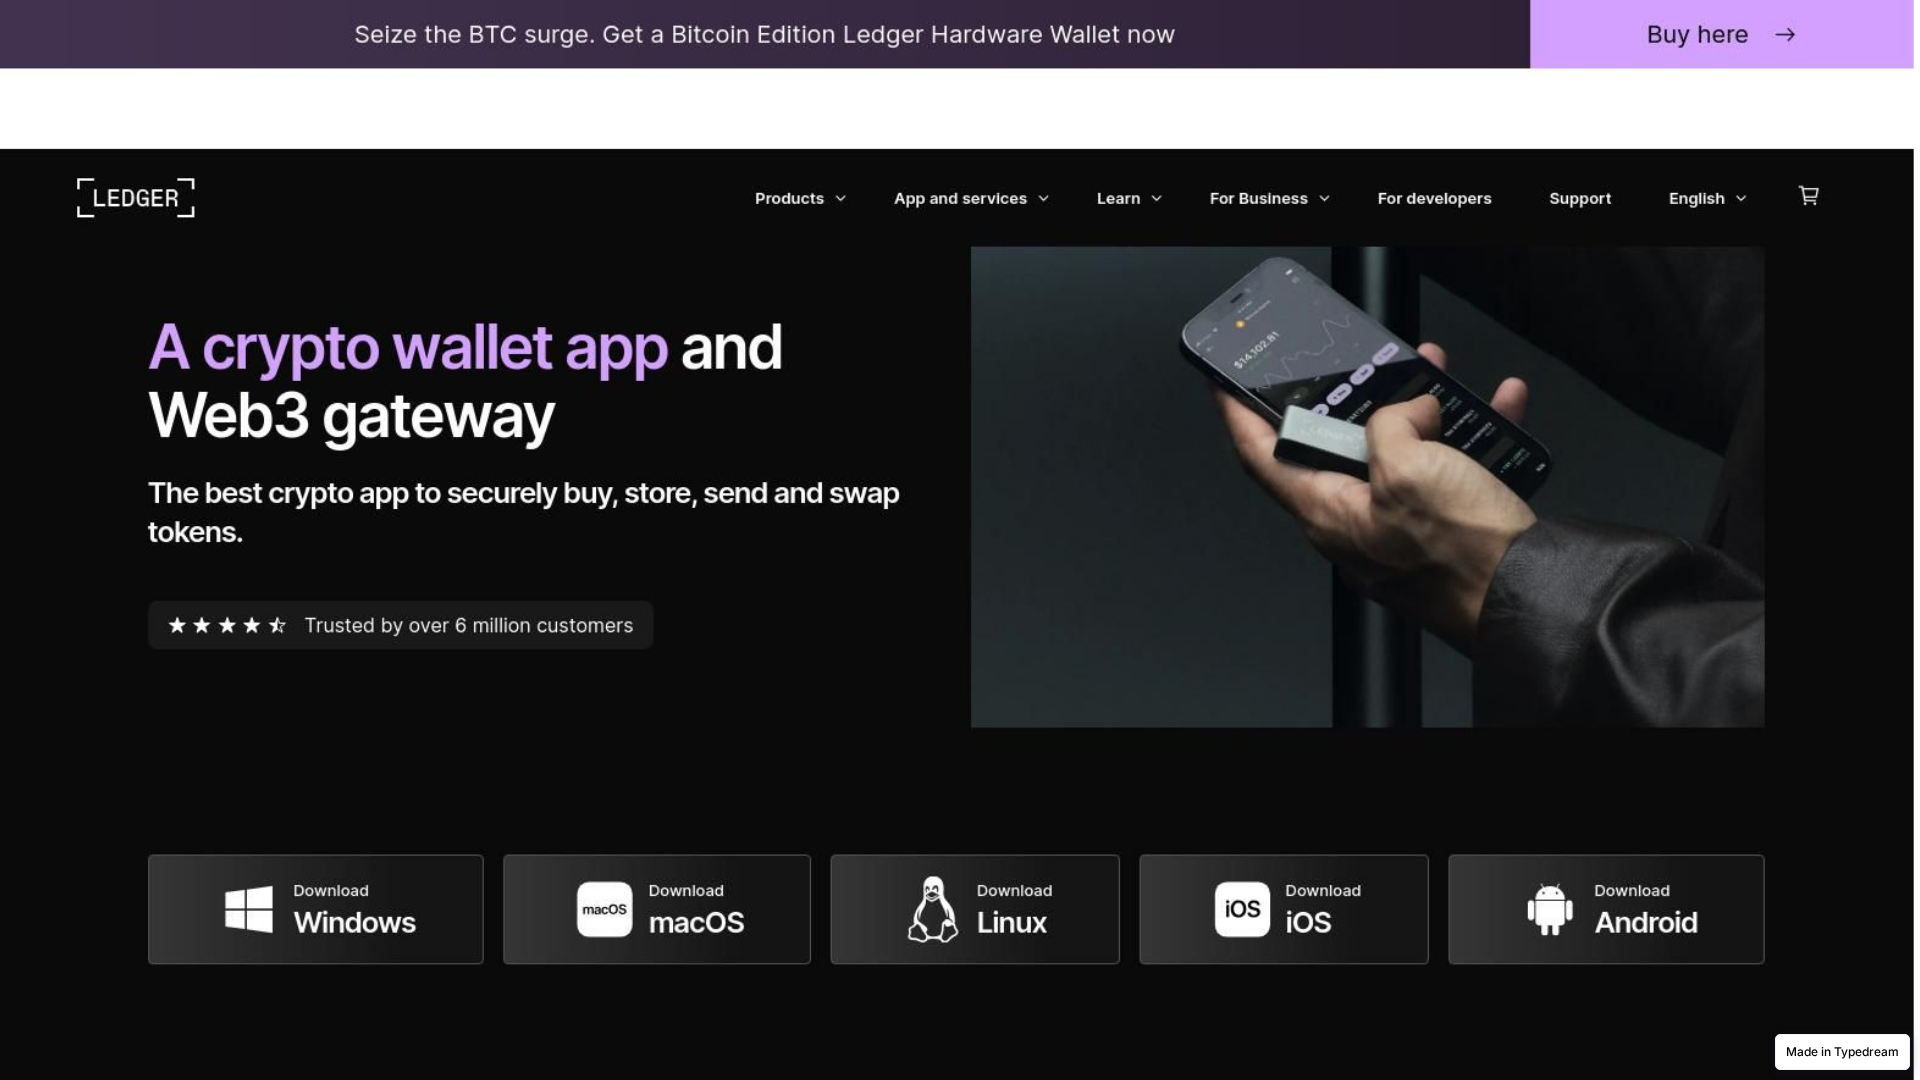Click the Buy here button
This screenshot has width=1920, height=1080.
coord(1721,34)
